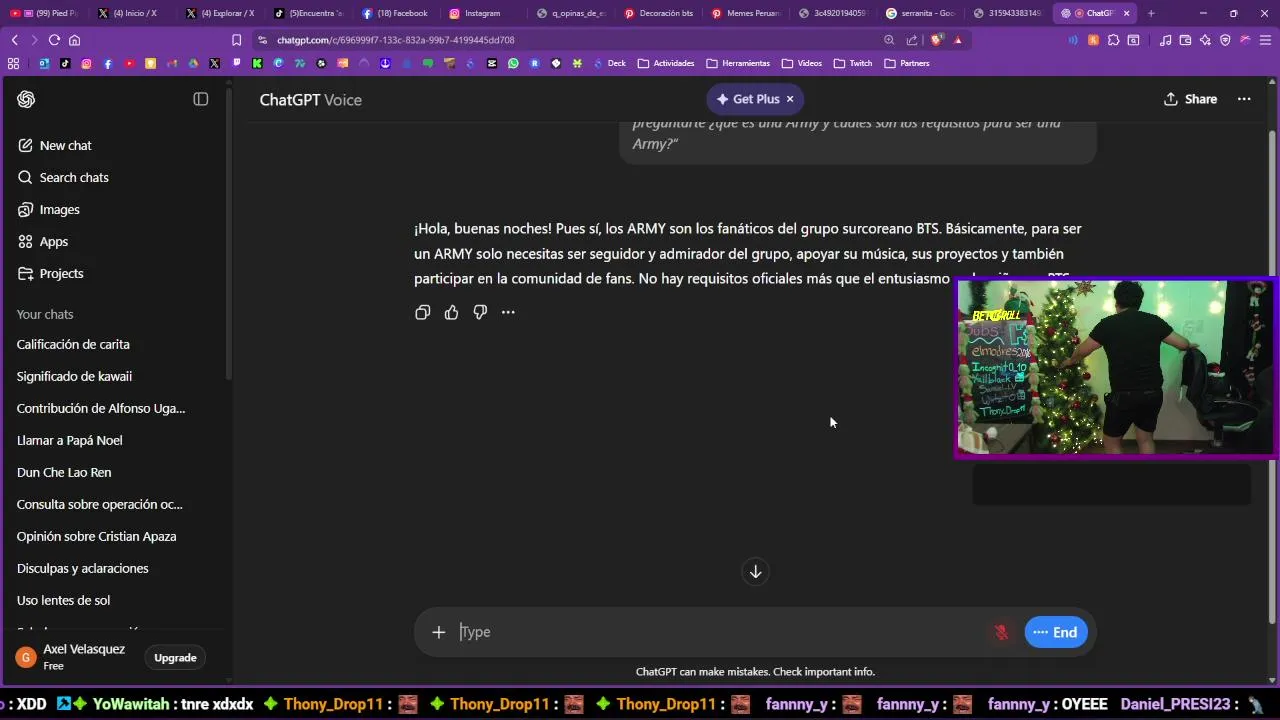This screenshot has width=1280, height=720.
Task: Open chat Uso lentes de sol
Action: [63, 600]
